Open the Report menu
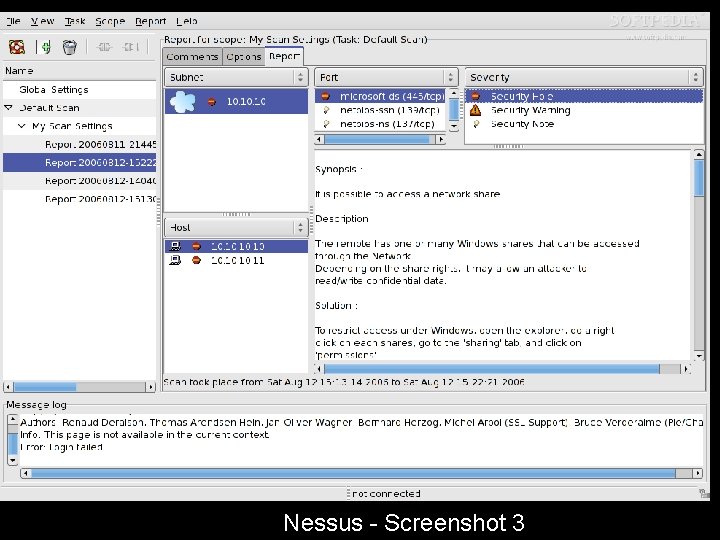 (x=150, y=21)
